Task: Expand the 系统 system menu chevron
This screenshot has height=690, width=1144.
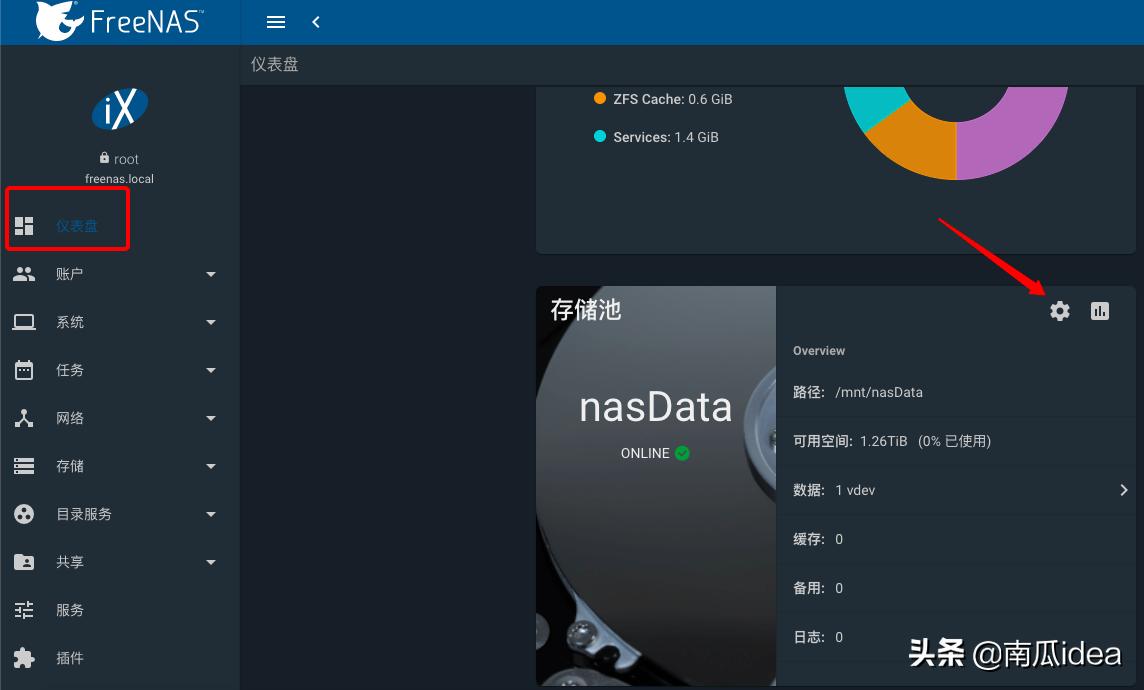Action: pos(211,321)
